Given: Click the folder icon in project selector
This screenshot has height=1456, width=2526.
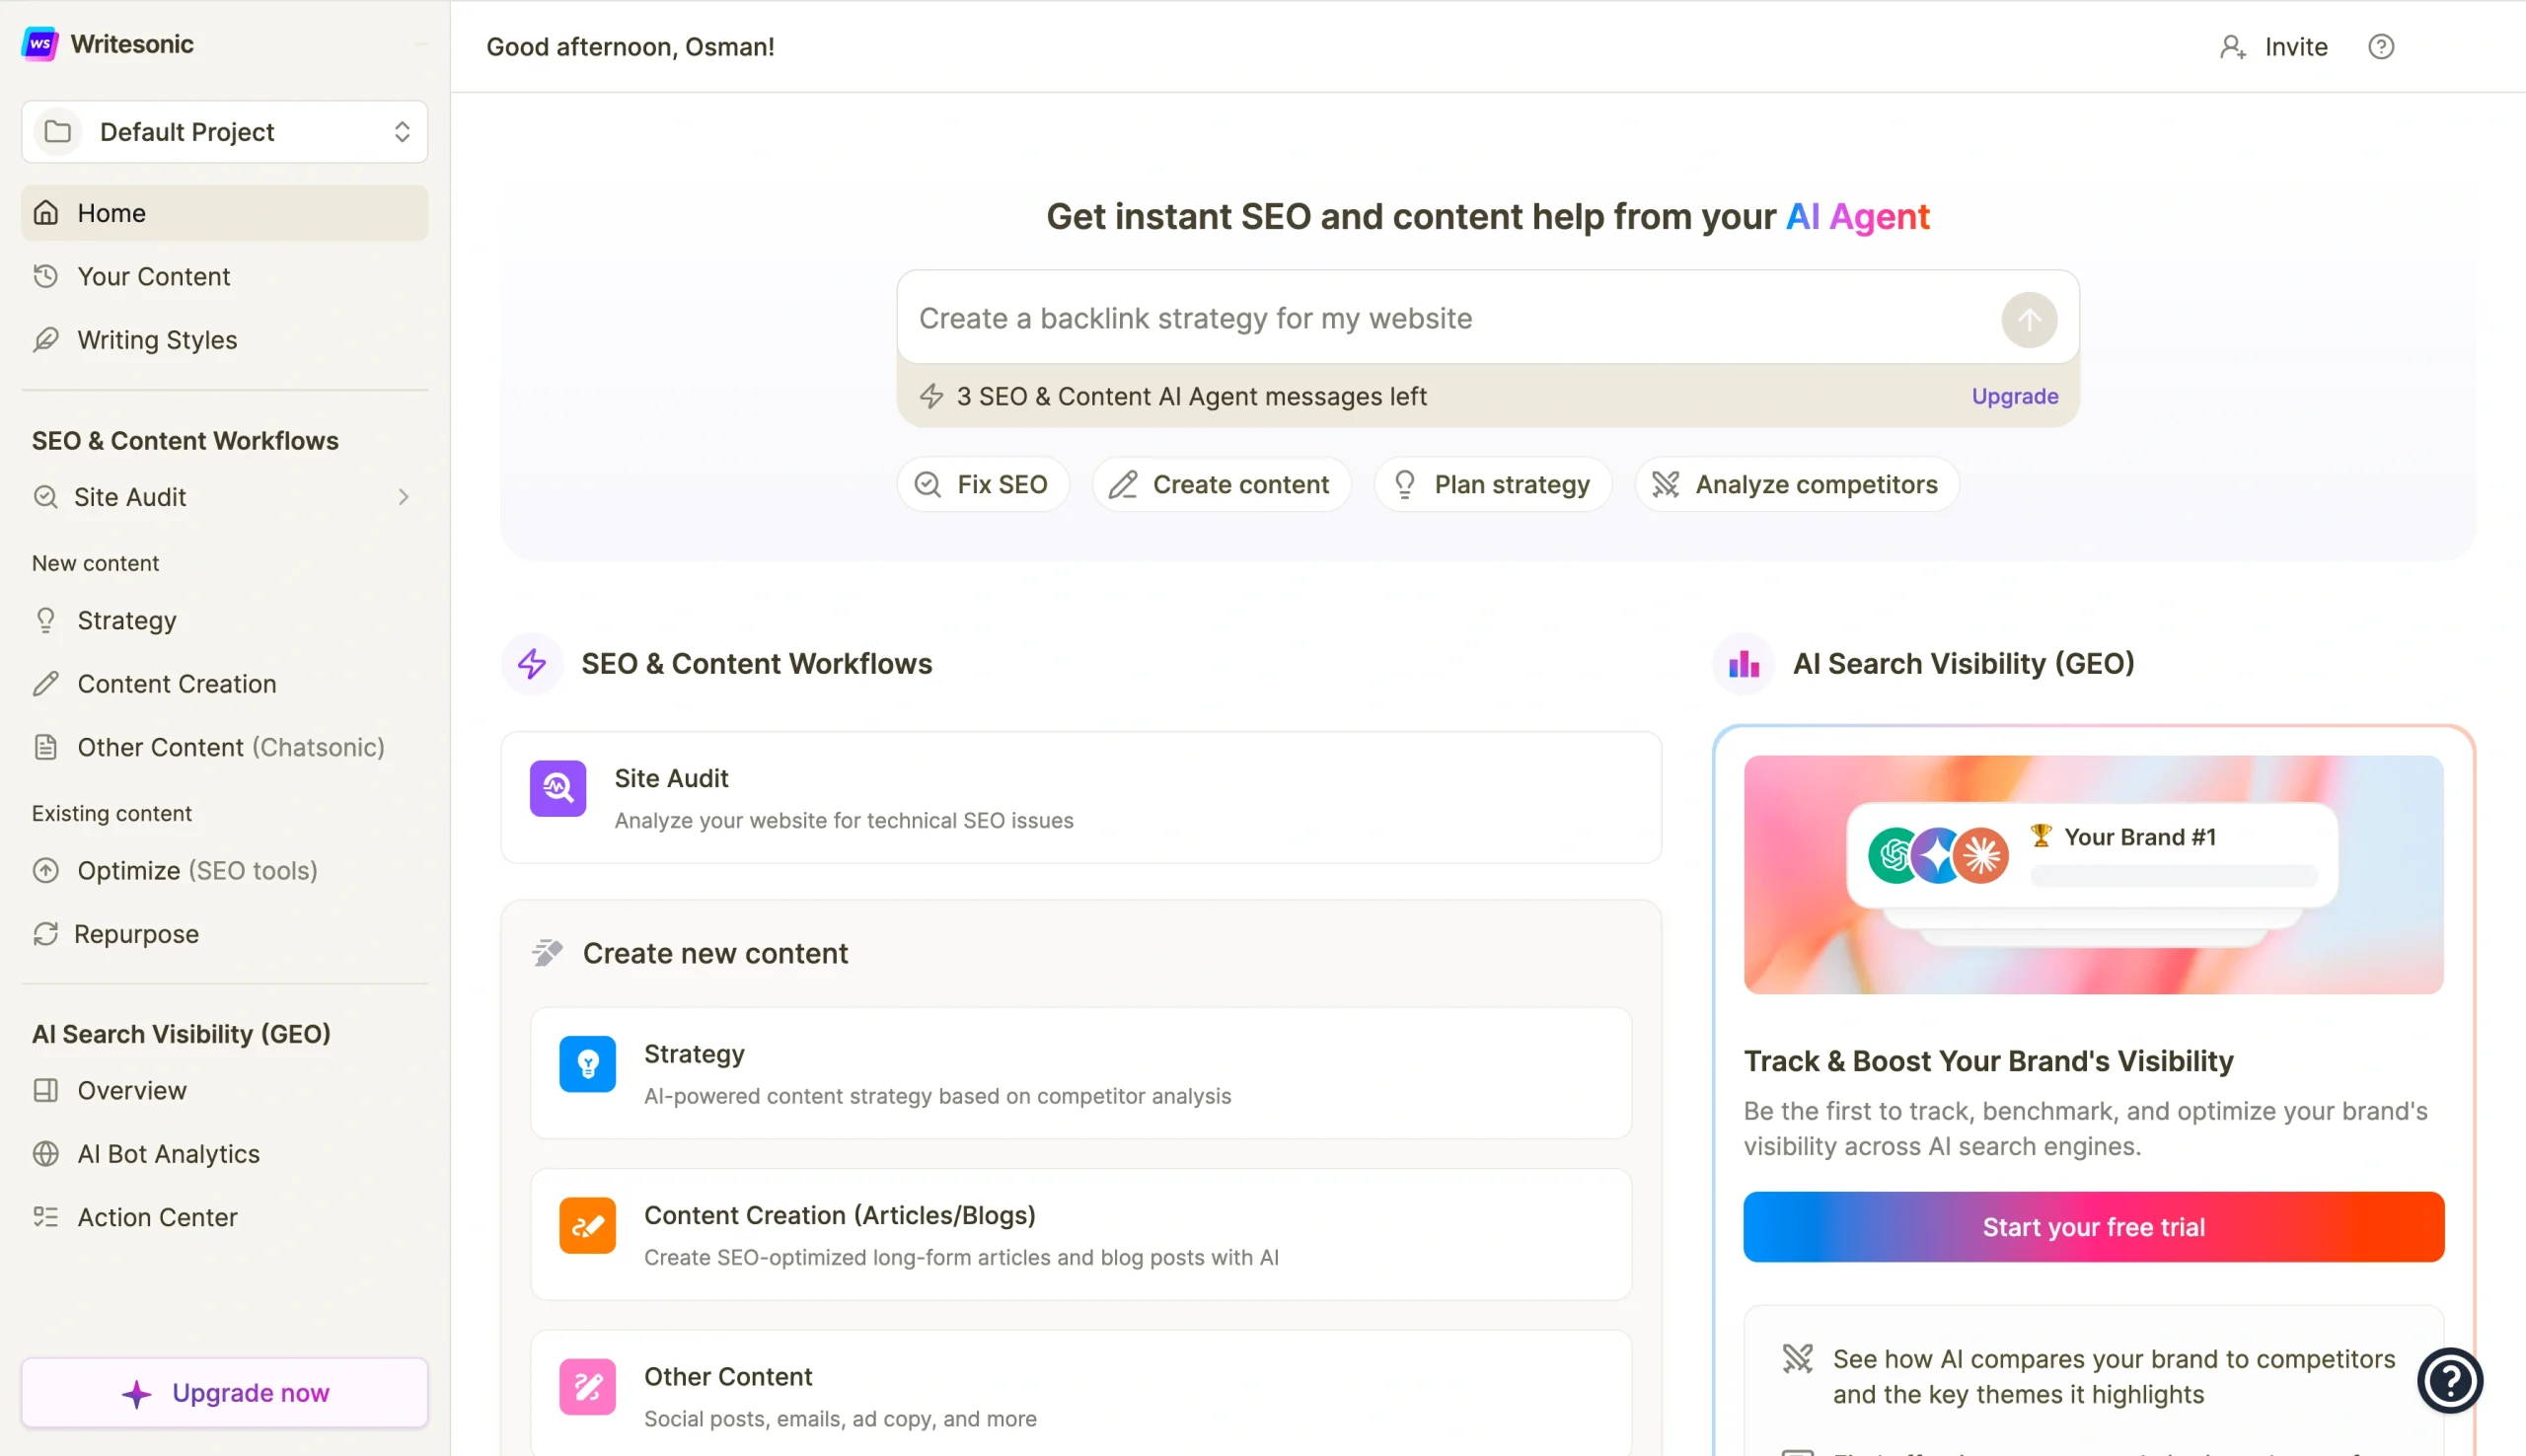Looking at the screenshot, I should (58, 132).
